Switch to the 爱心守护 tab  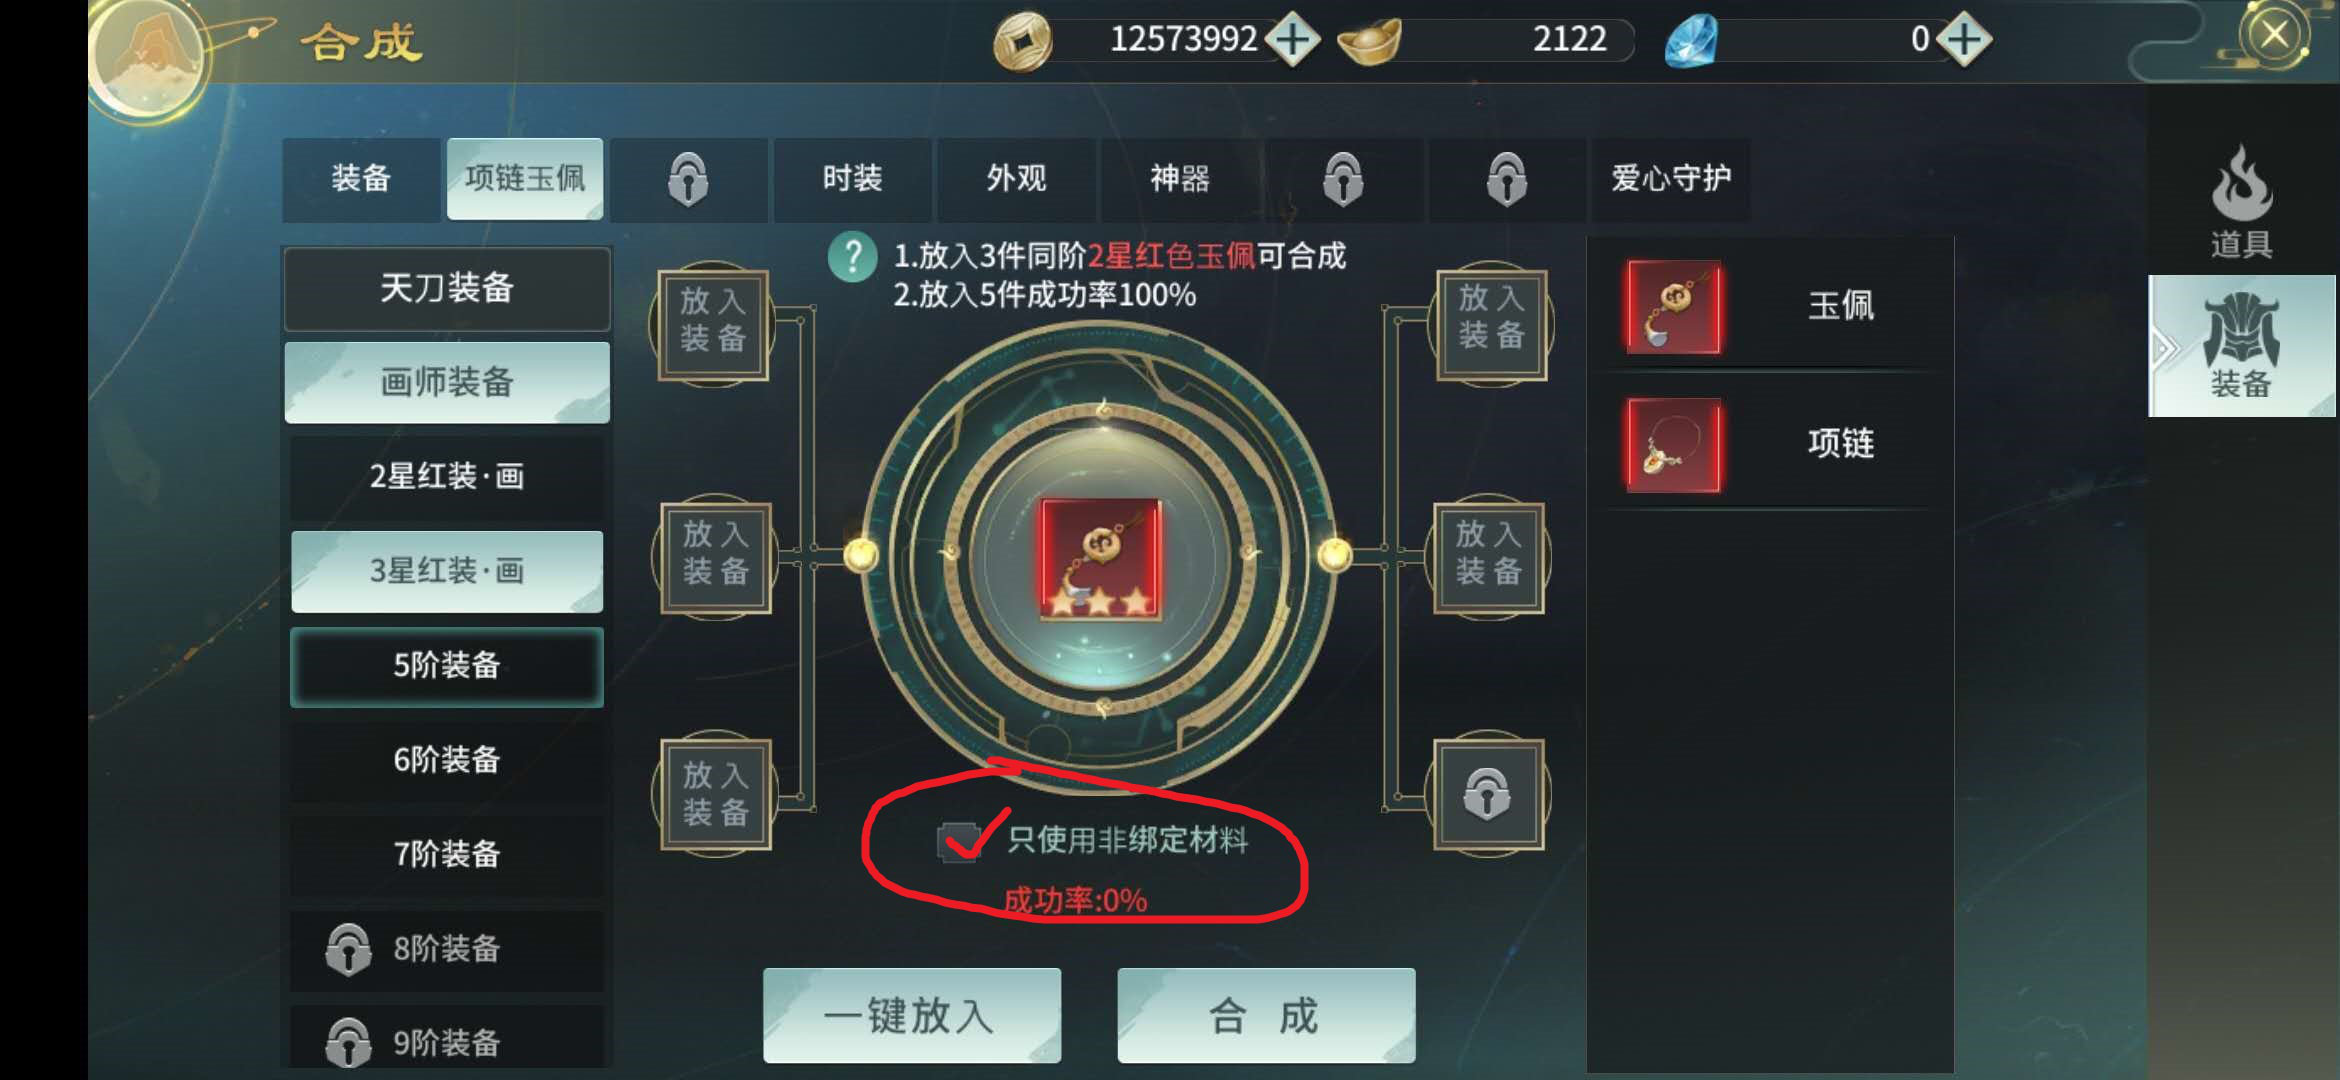tap(1671, 179)
